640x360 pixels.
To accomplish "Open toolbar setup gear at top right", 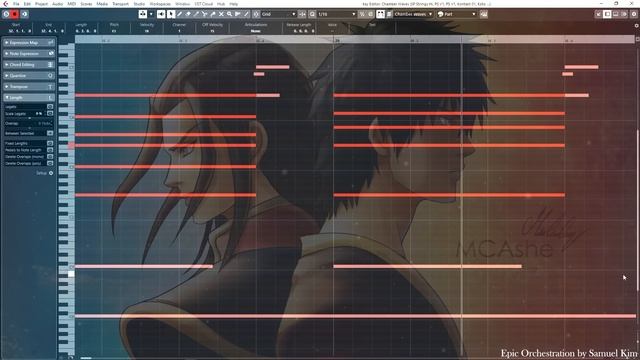I will [x=634, y=14].
